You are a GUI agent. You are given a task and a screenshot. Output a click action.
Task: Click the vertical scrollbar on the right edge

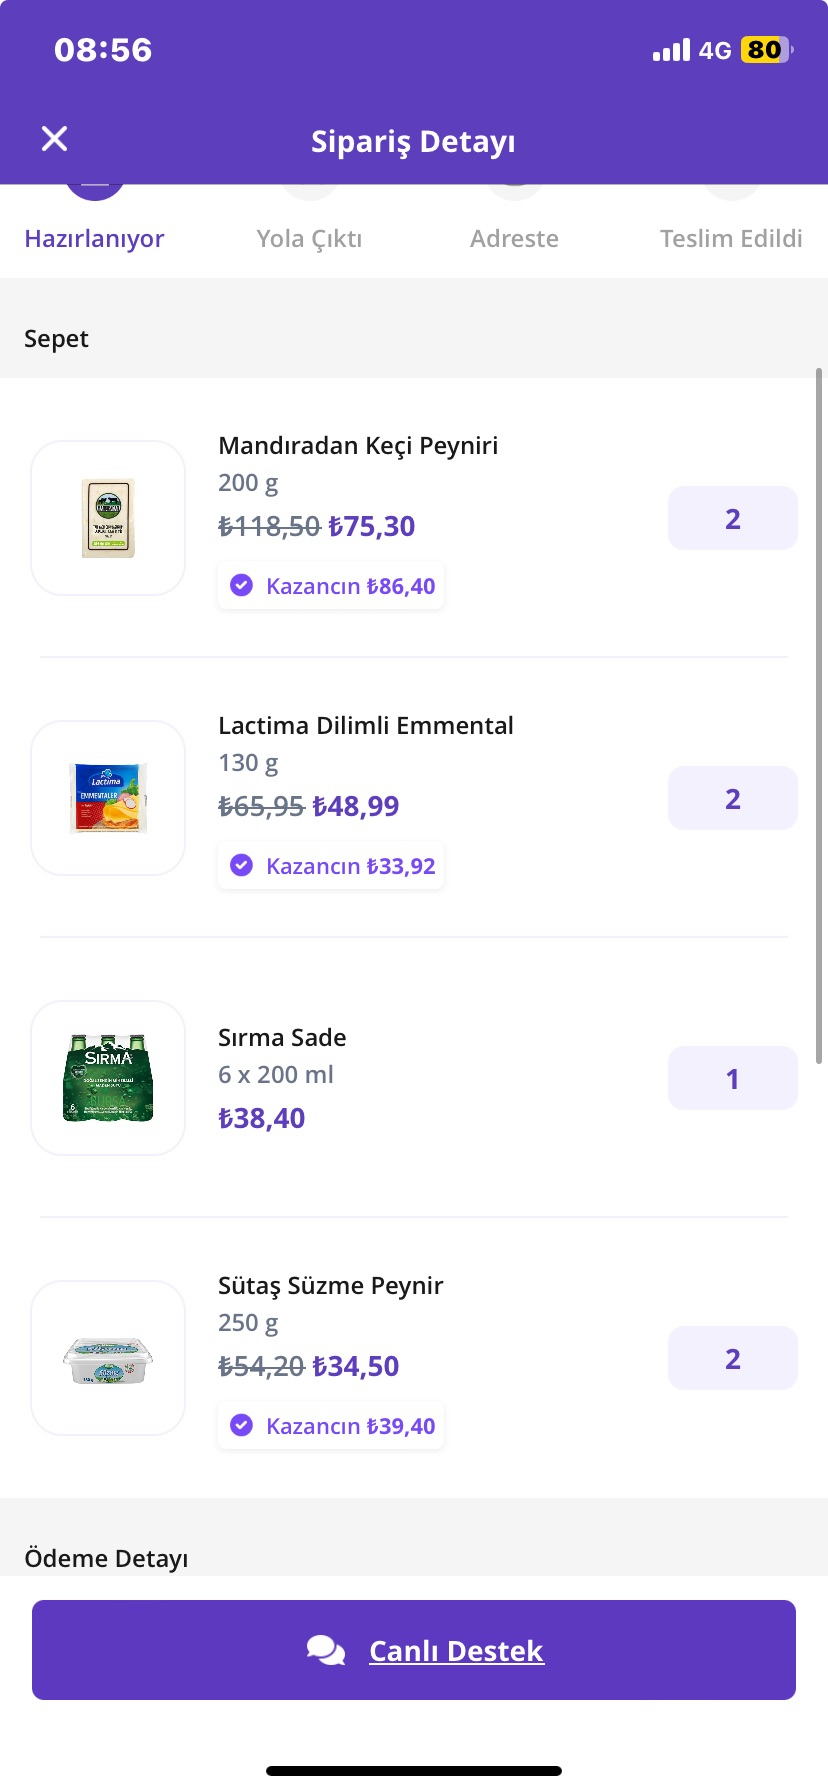point(819,716)
